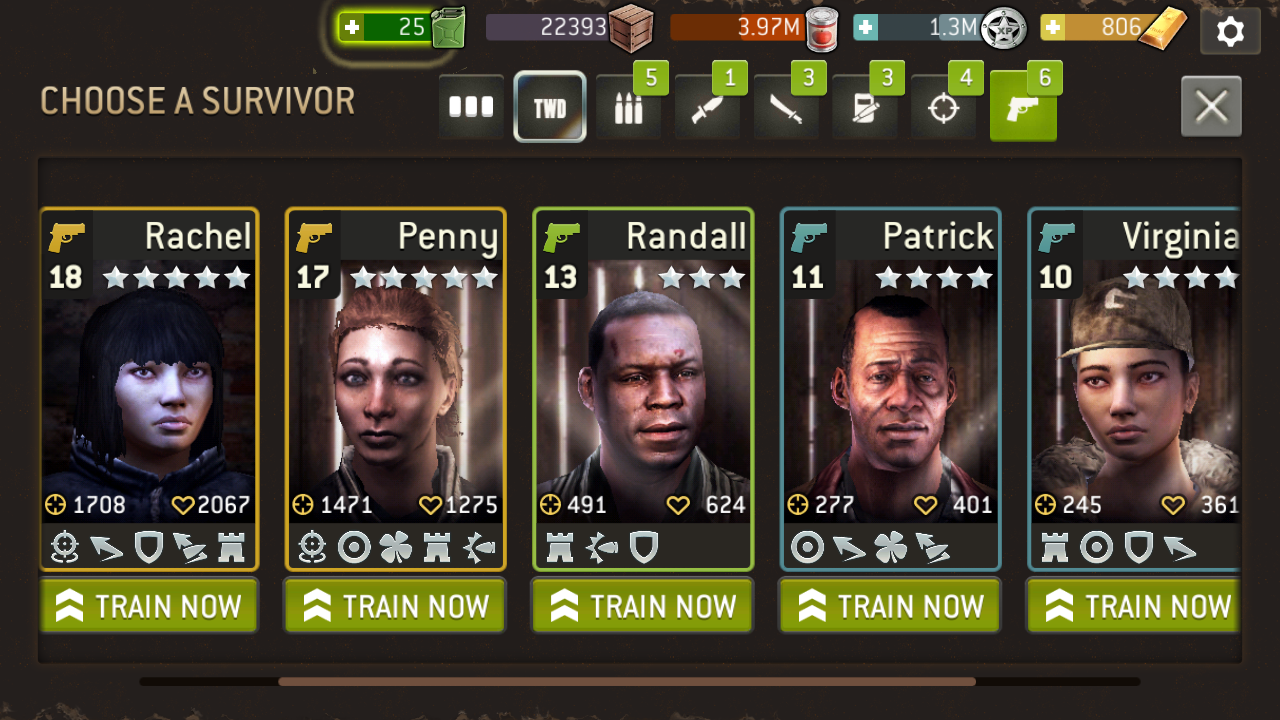1280x720 pixels.
Task: Close the Choose a Survivor screen
Action: 1211,106
